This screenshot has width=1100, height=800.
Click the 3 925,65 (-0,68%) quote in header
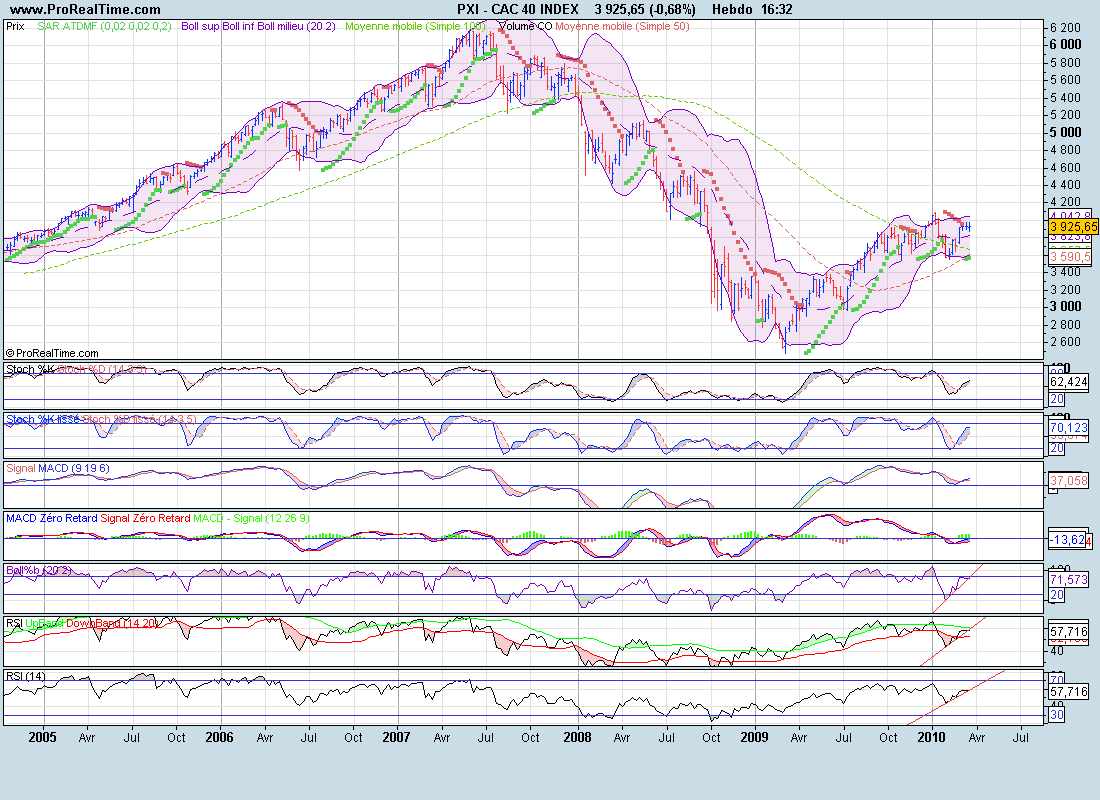645,10
